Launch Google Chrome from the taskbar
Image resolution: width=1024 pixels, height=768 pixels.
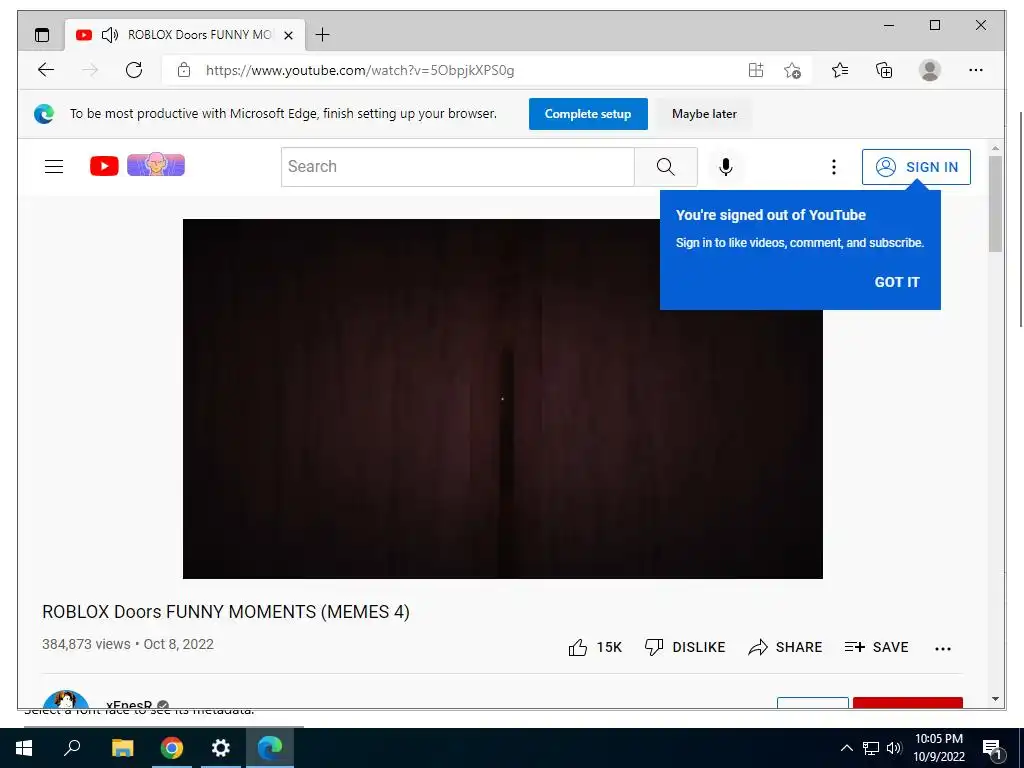tap(172, 748)
